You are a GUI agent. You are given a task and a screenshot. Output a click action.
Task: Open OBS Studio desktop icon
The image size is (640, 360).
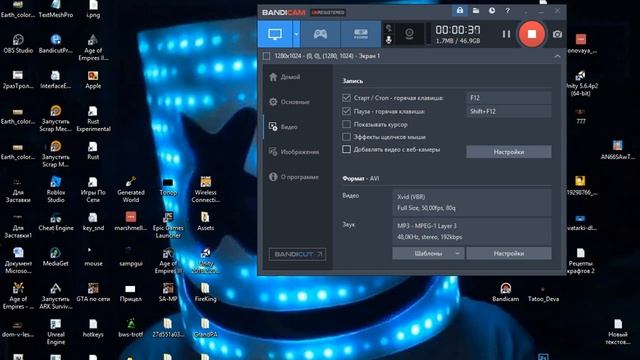click(x=18, y=44)
